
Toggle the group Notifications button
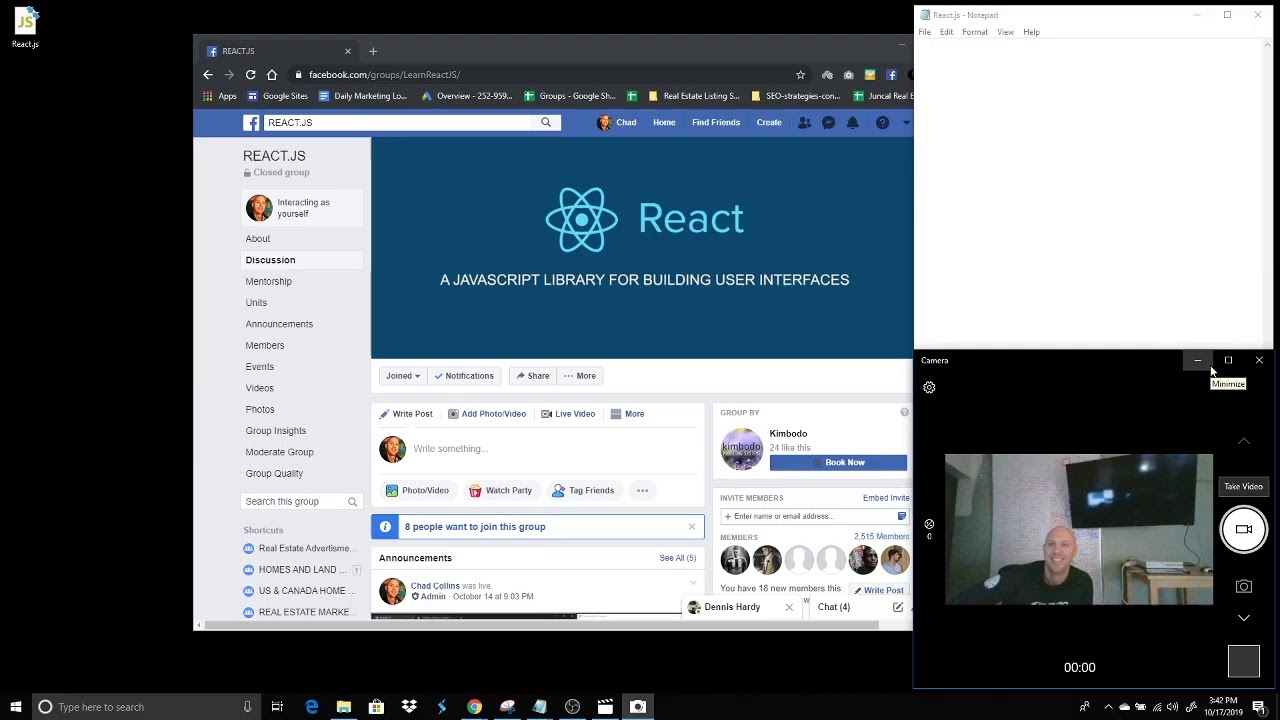(464, 376)
